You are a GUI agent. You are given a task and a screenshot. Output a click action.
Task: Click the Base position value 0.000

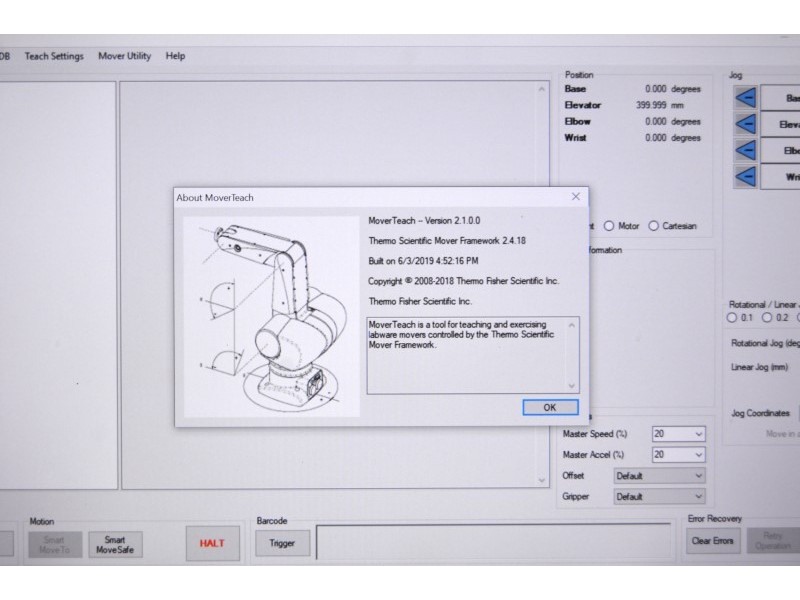tap(656, 89)
